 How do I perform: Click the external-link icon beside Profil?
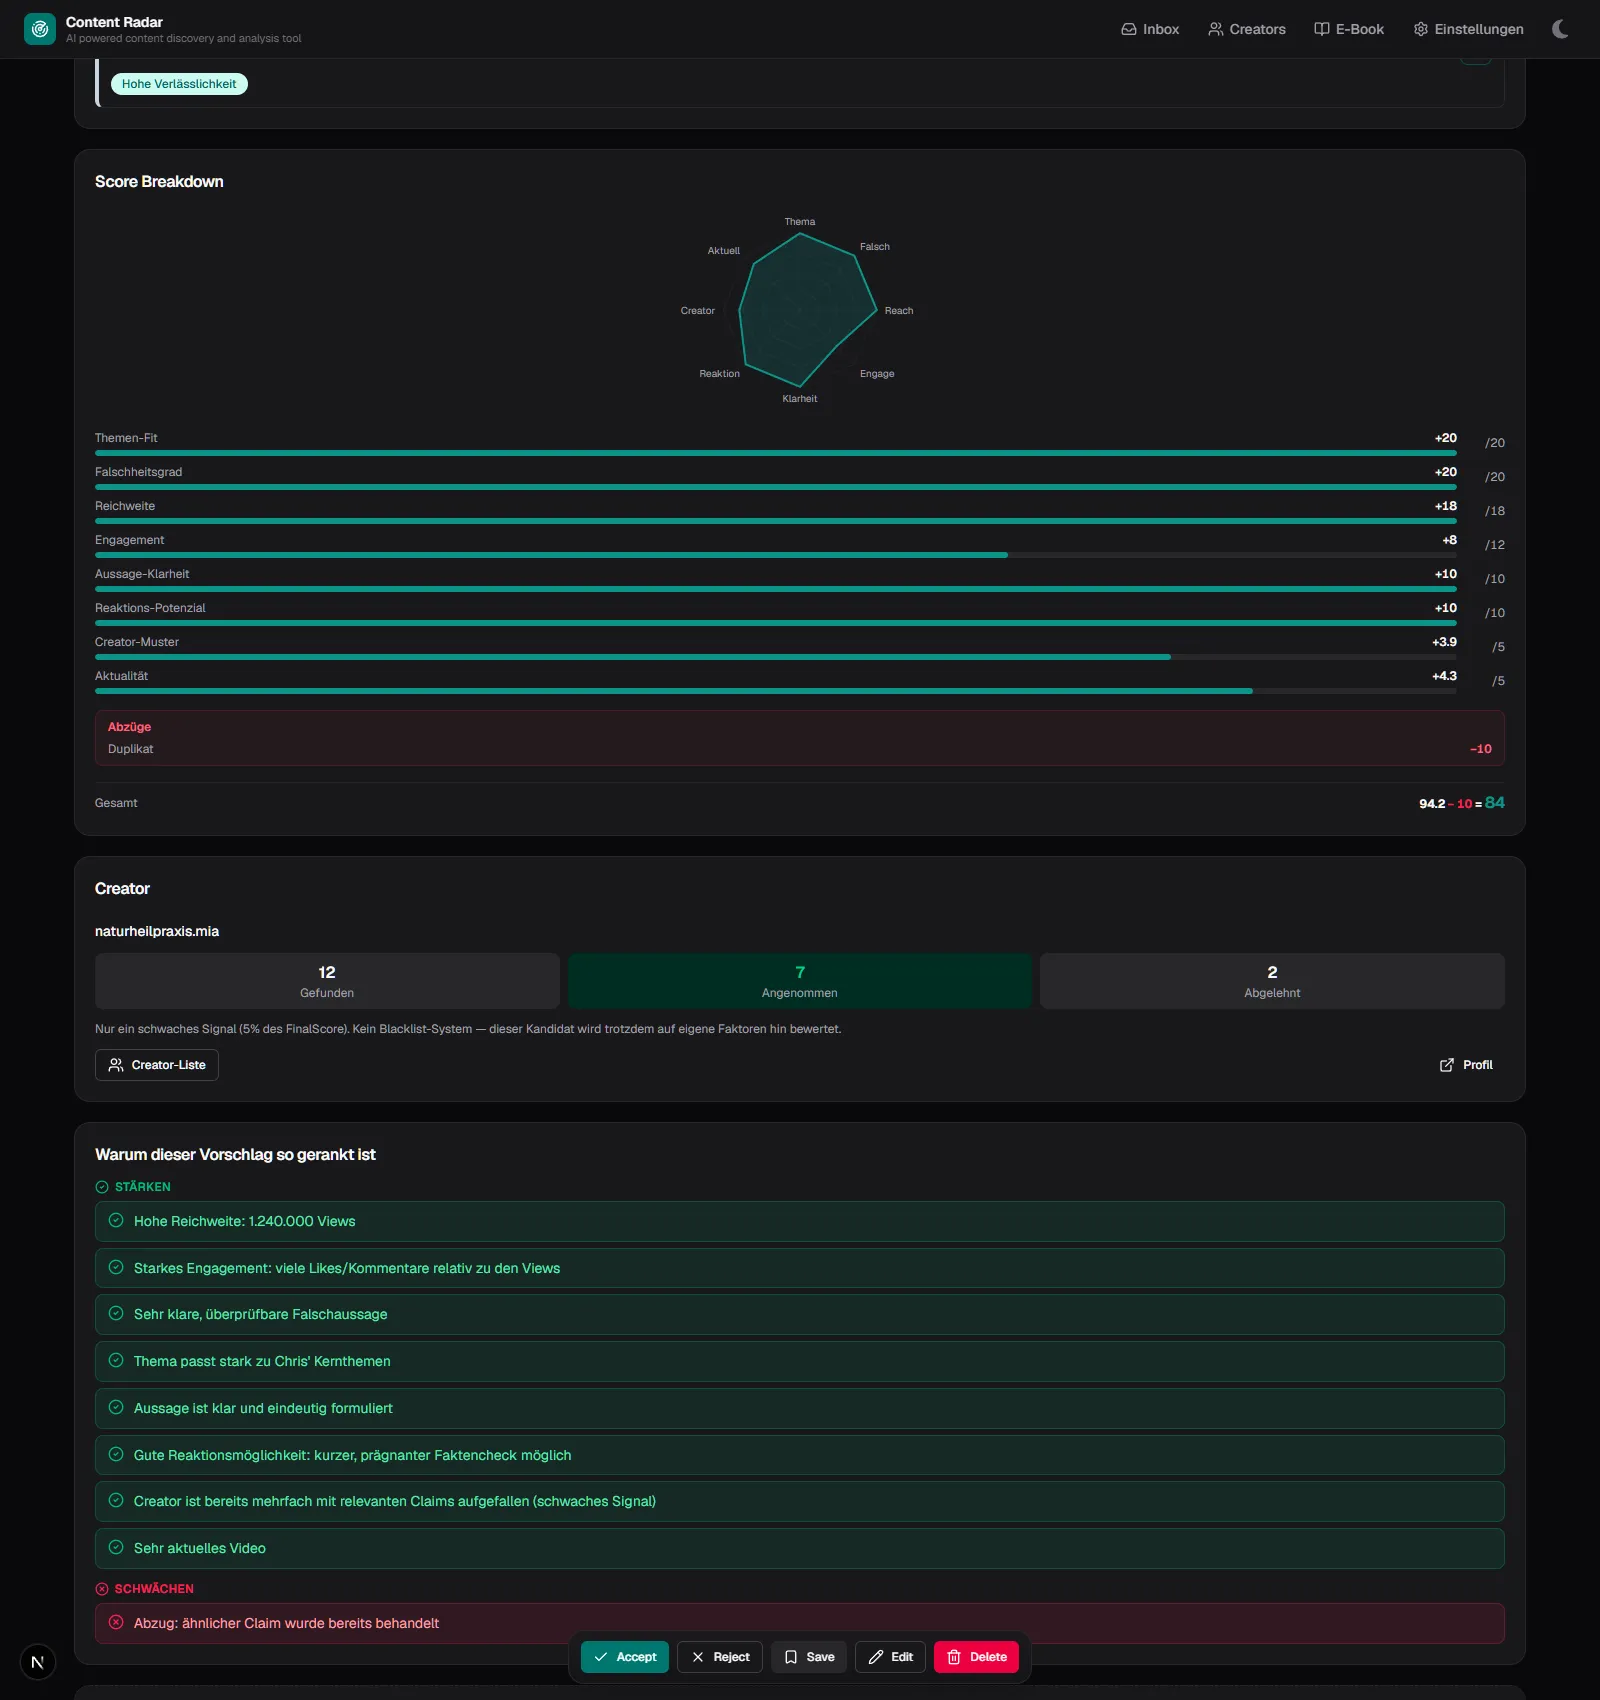click(1447, 1065)
